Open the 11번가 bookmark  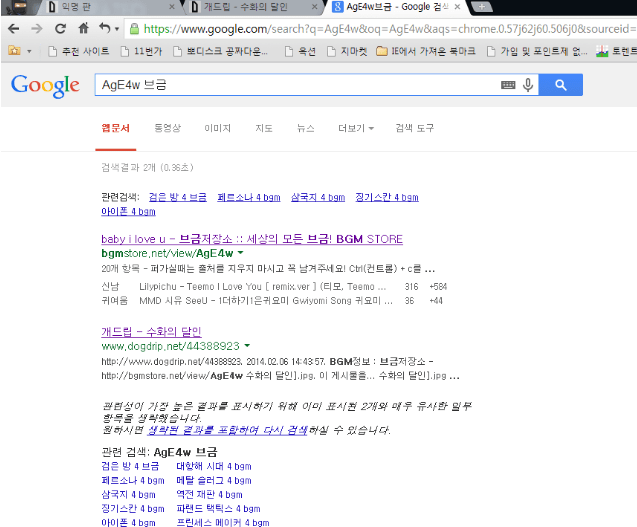141,51
